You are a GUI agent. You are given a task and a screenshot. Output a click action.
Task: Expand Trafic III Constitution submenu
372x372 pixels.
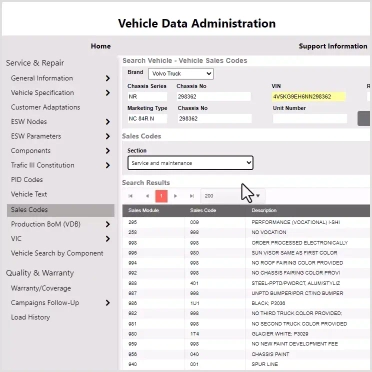tap(108, 165)
